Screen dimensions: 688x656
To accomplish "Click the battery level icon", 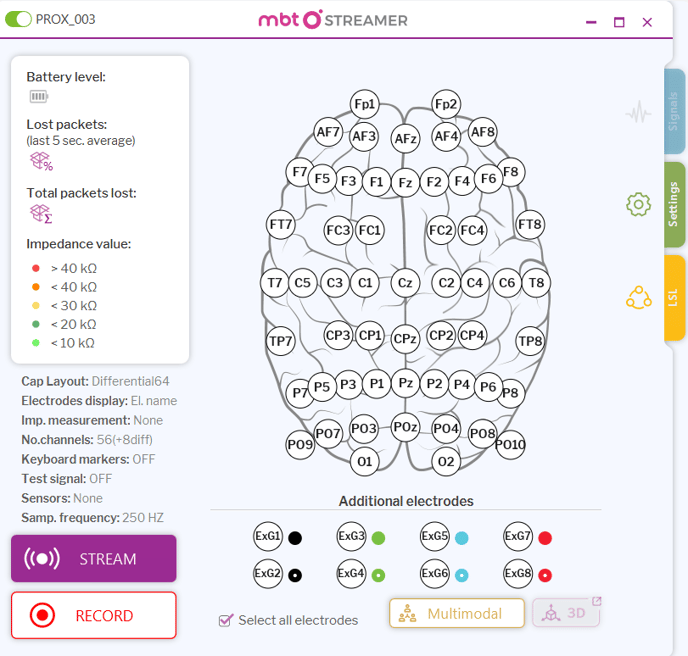I will point(39,96).
